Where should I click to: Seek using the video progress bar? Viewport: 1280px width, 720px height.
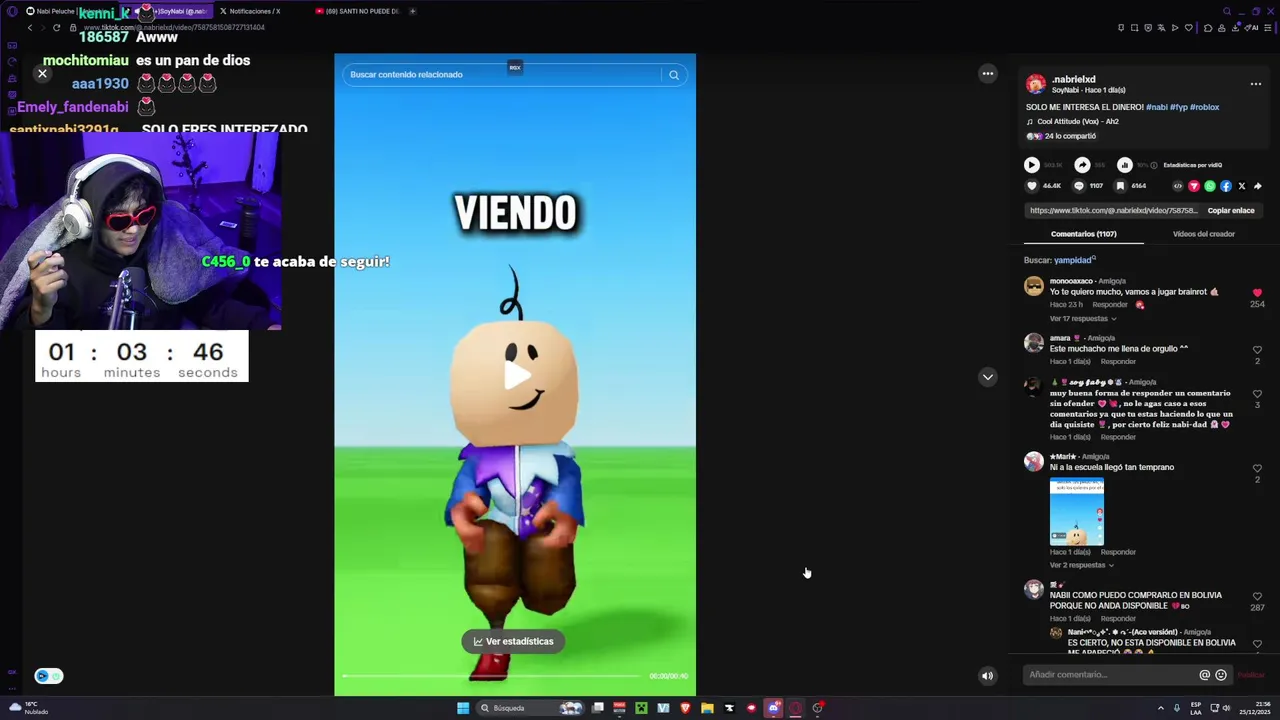coord(490,676)
